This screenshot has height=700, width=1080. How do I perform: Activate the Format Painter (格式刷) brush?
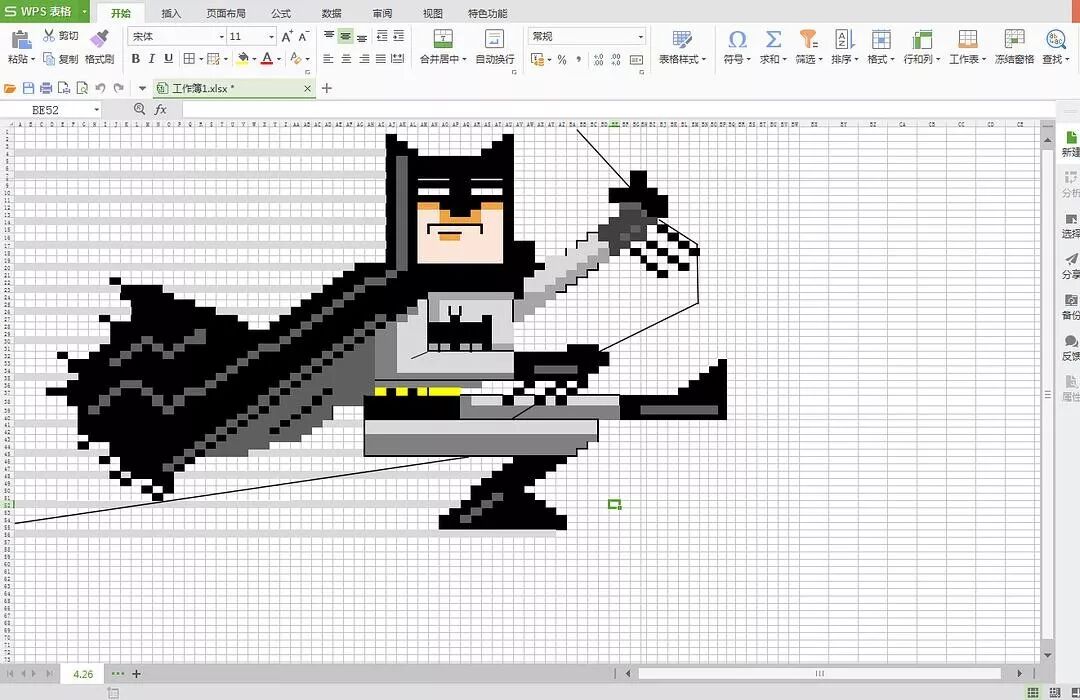[99, 37]
